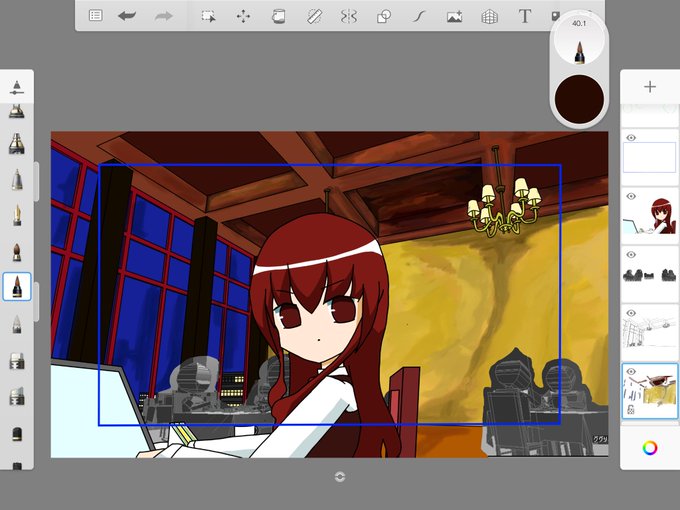The image size is (680, 510).
Task: Select the highlighted brush pen
Action: tap(17, 287)
